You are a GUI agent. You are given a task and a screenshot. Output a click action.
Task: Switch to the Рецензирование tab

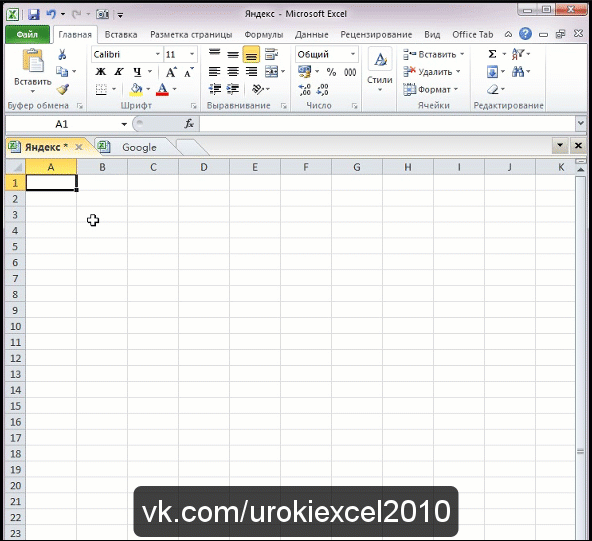[x=376, y=35]
